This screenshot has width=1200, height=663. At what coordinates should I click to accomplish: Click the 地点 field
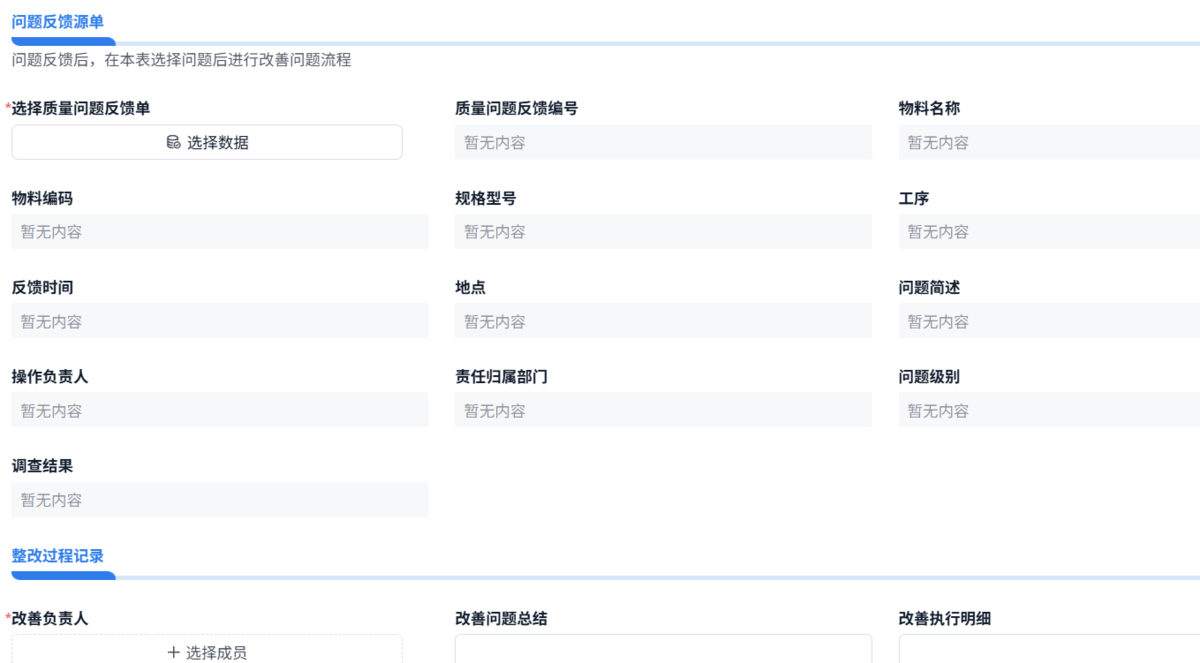[663, 320]
